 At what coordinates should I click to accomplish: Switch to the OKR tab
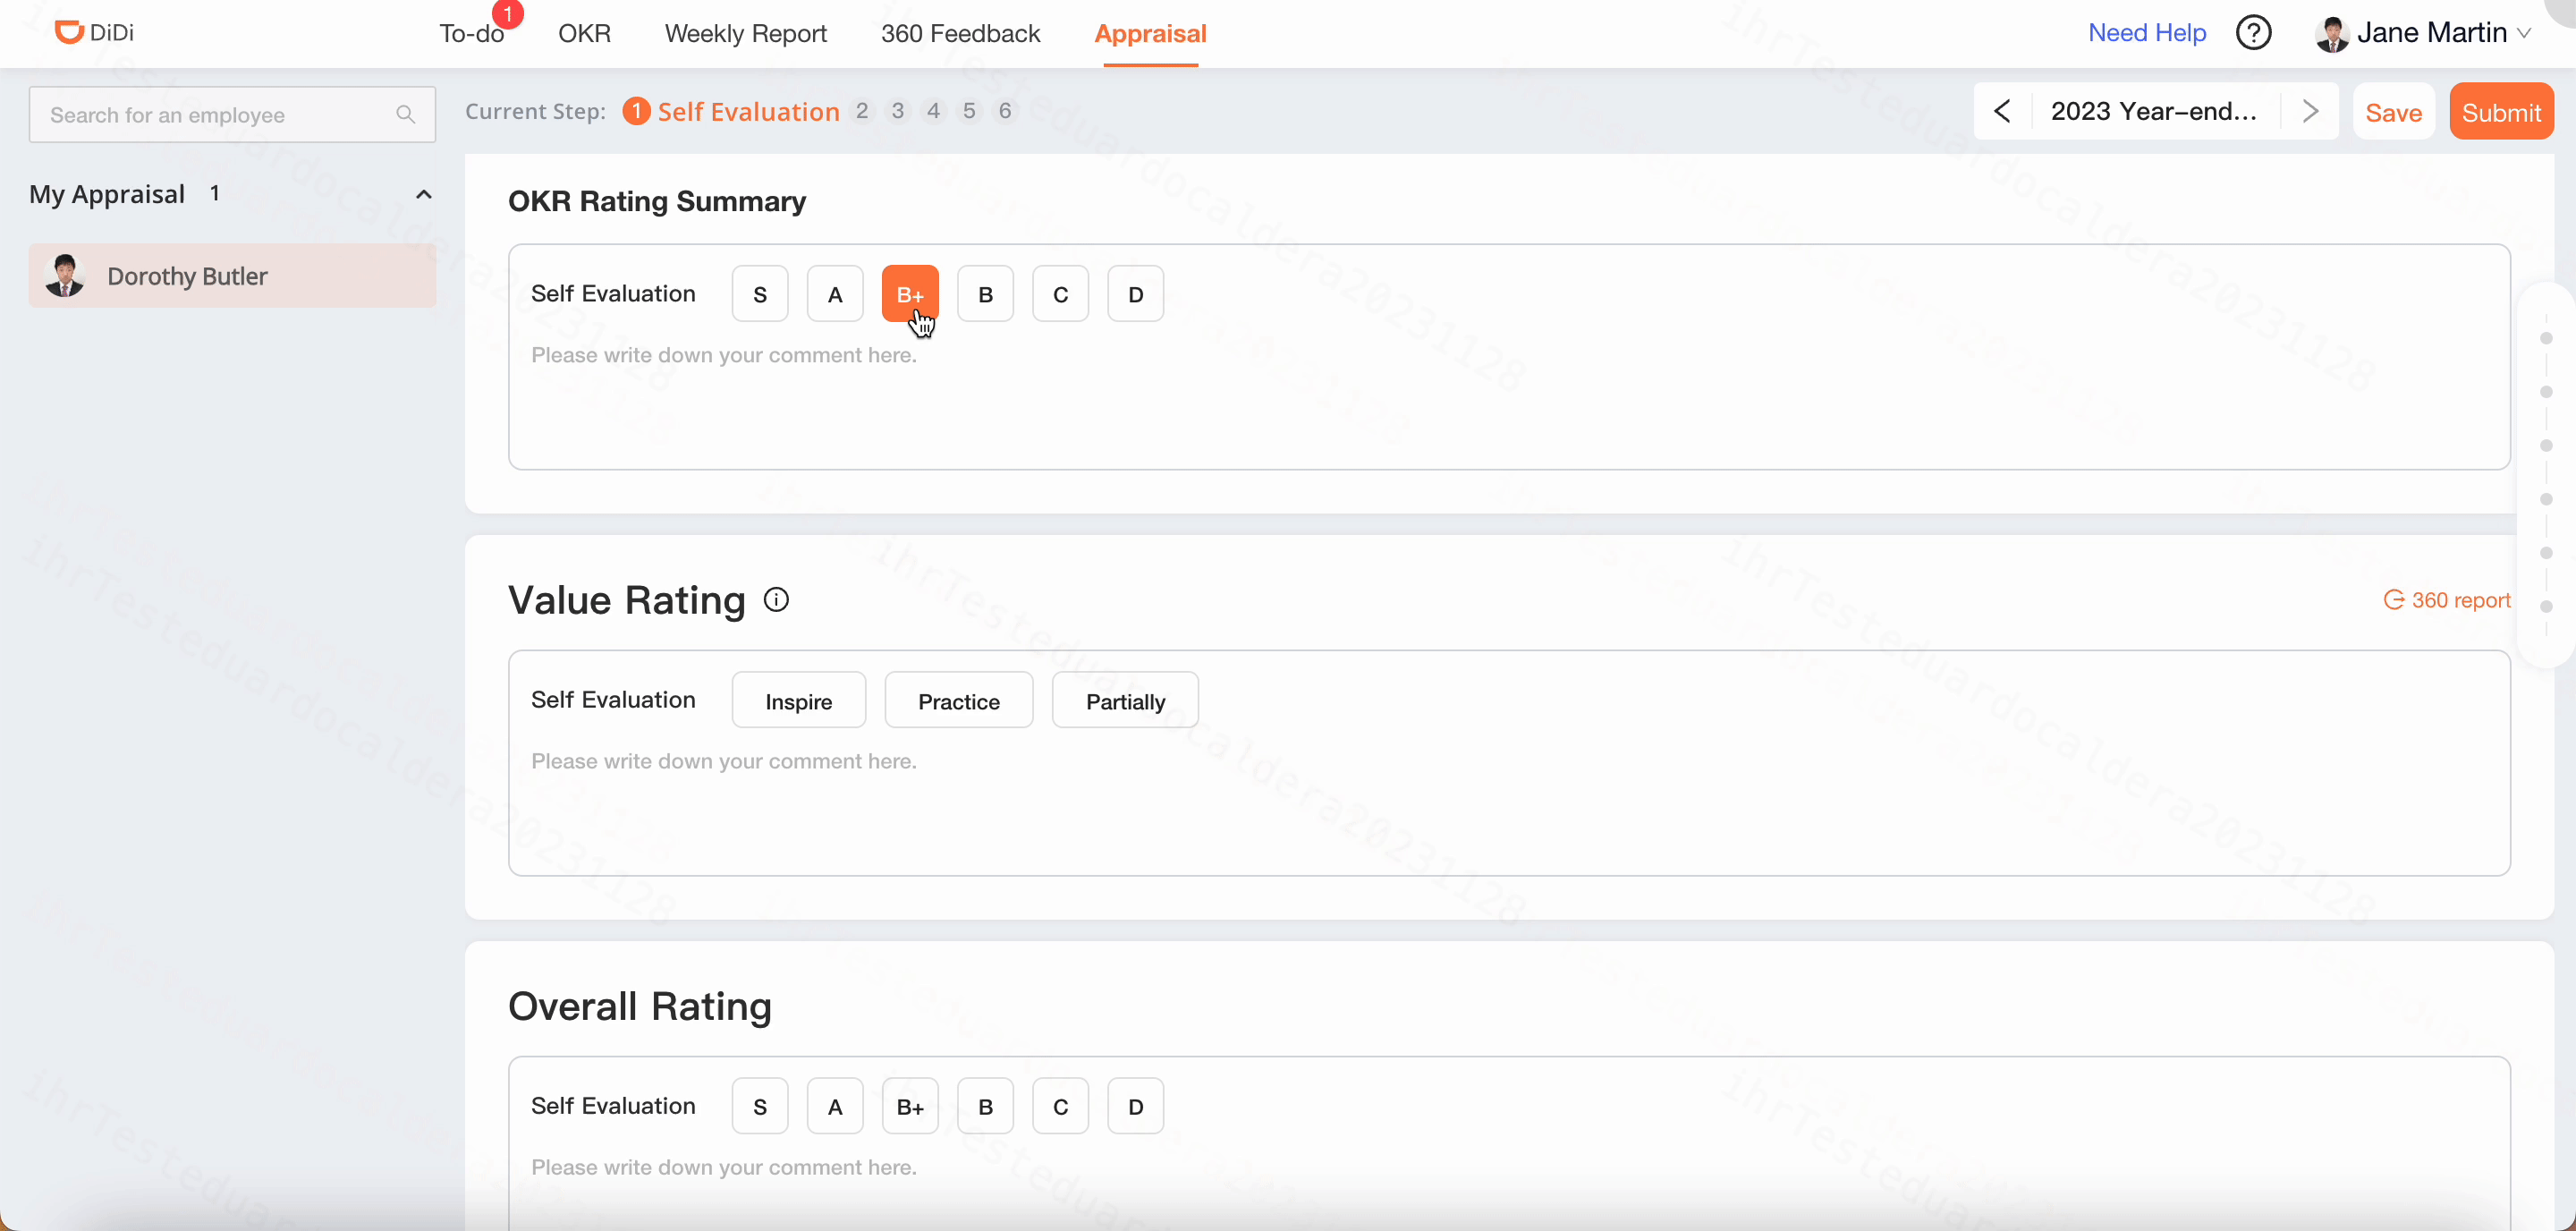pos(584,33)
